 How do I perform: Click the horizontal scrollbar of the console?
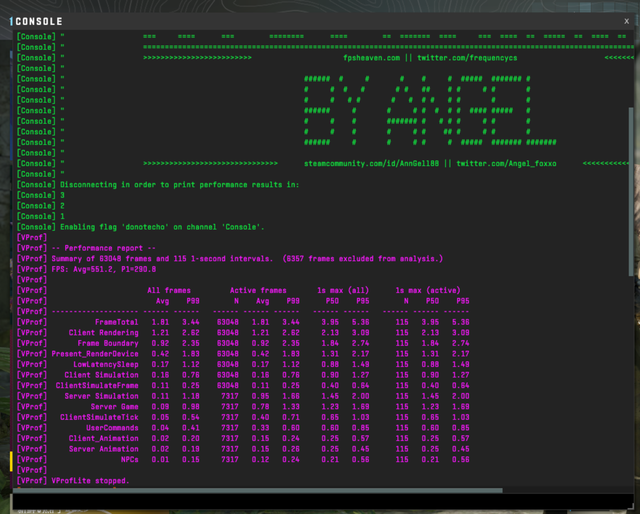point(258,490)
